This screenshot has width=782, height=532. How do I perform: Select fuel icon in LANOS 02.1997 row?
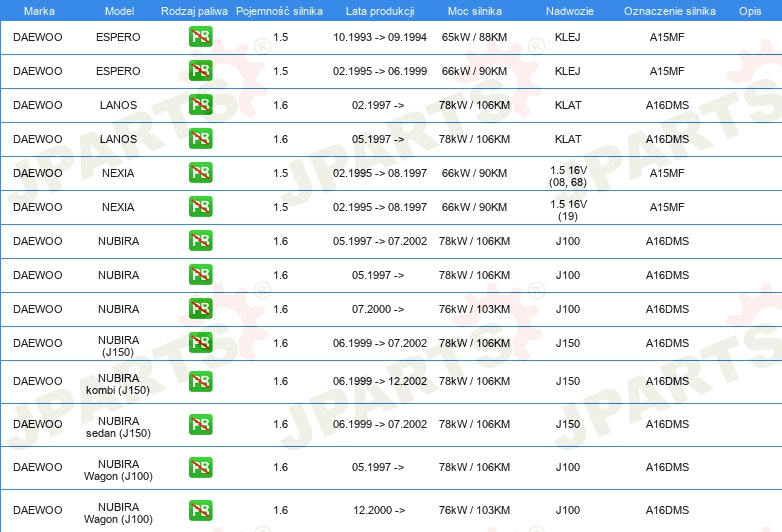[x=200, y=104]
